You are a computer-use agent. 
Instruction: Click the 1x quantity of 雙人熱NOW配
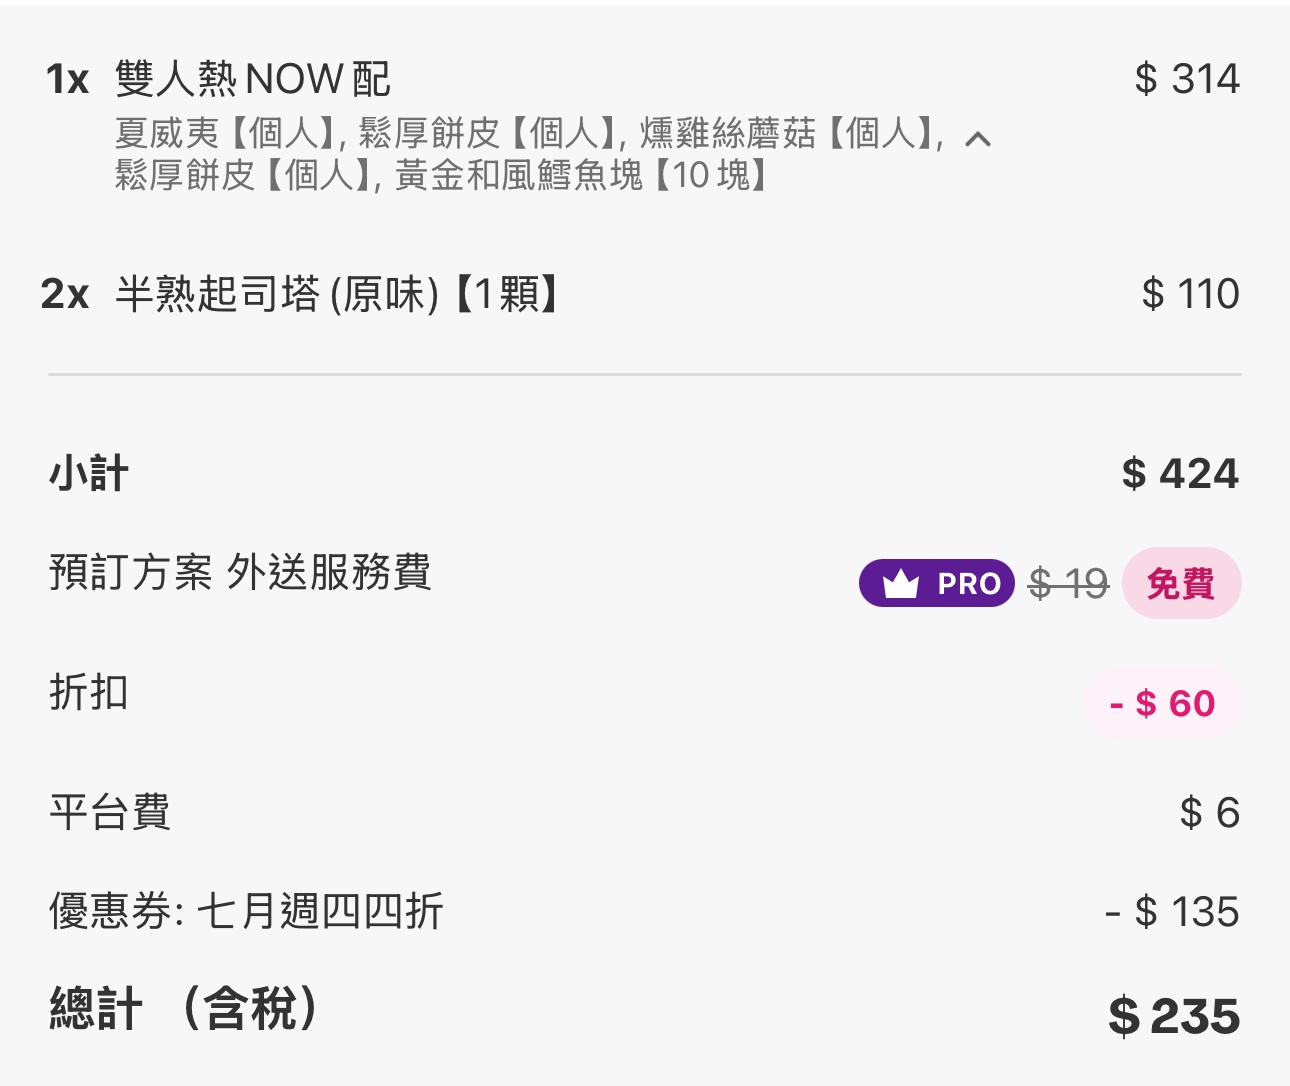pos(67,80)
